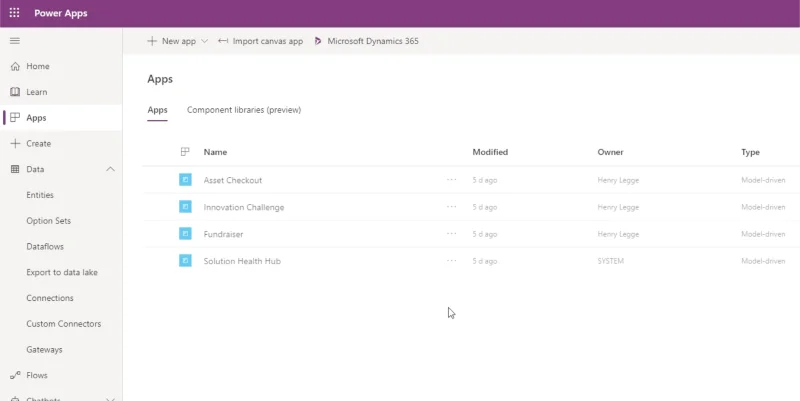
Task: Click the Solution Health Hub app icon
Action: [x=185, y=261]
